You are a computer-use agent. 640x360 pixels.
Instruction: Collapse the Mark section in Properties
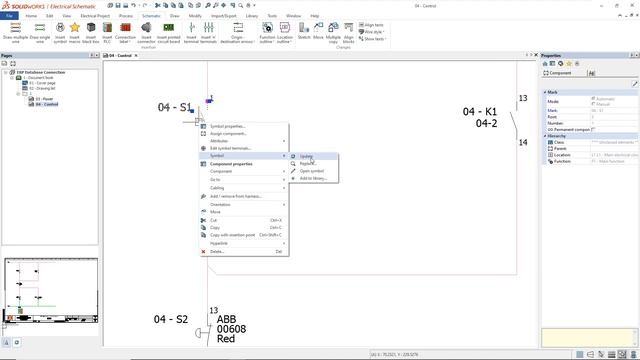[545, 92]
